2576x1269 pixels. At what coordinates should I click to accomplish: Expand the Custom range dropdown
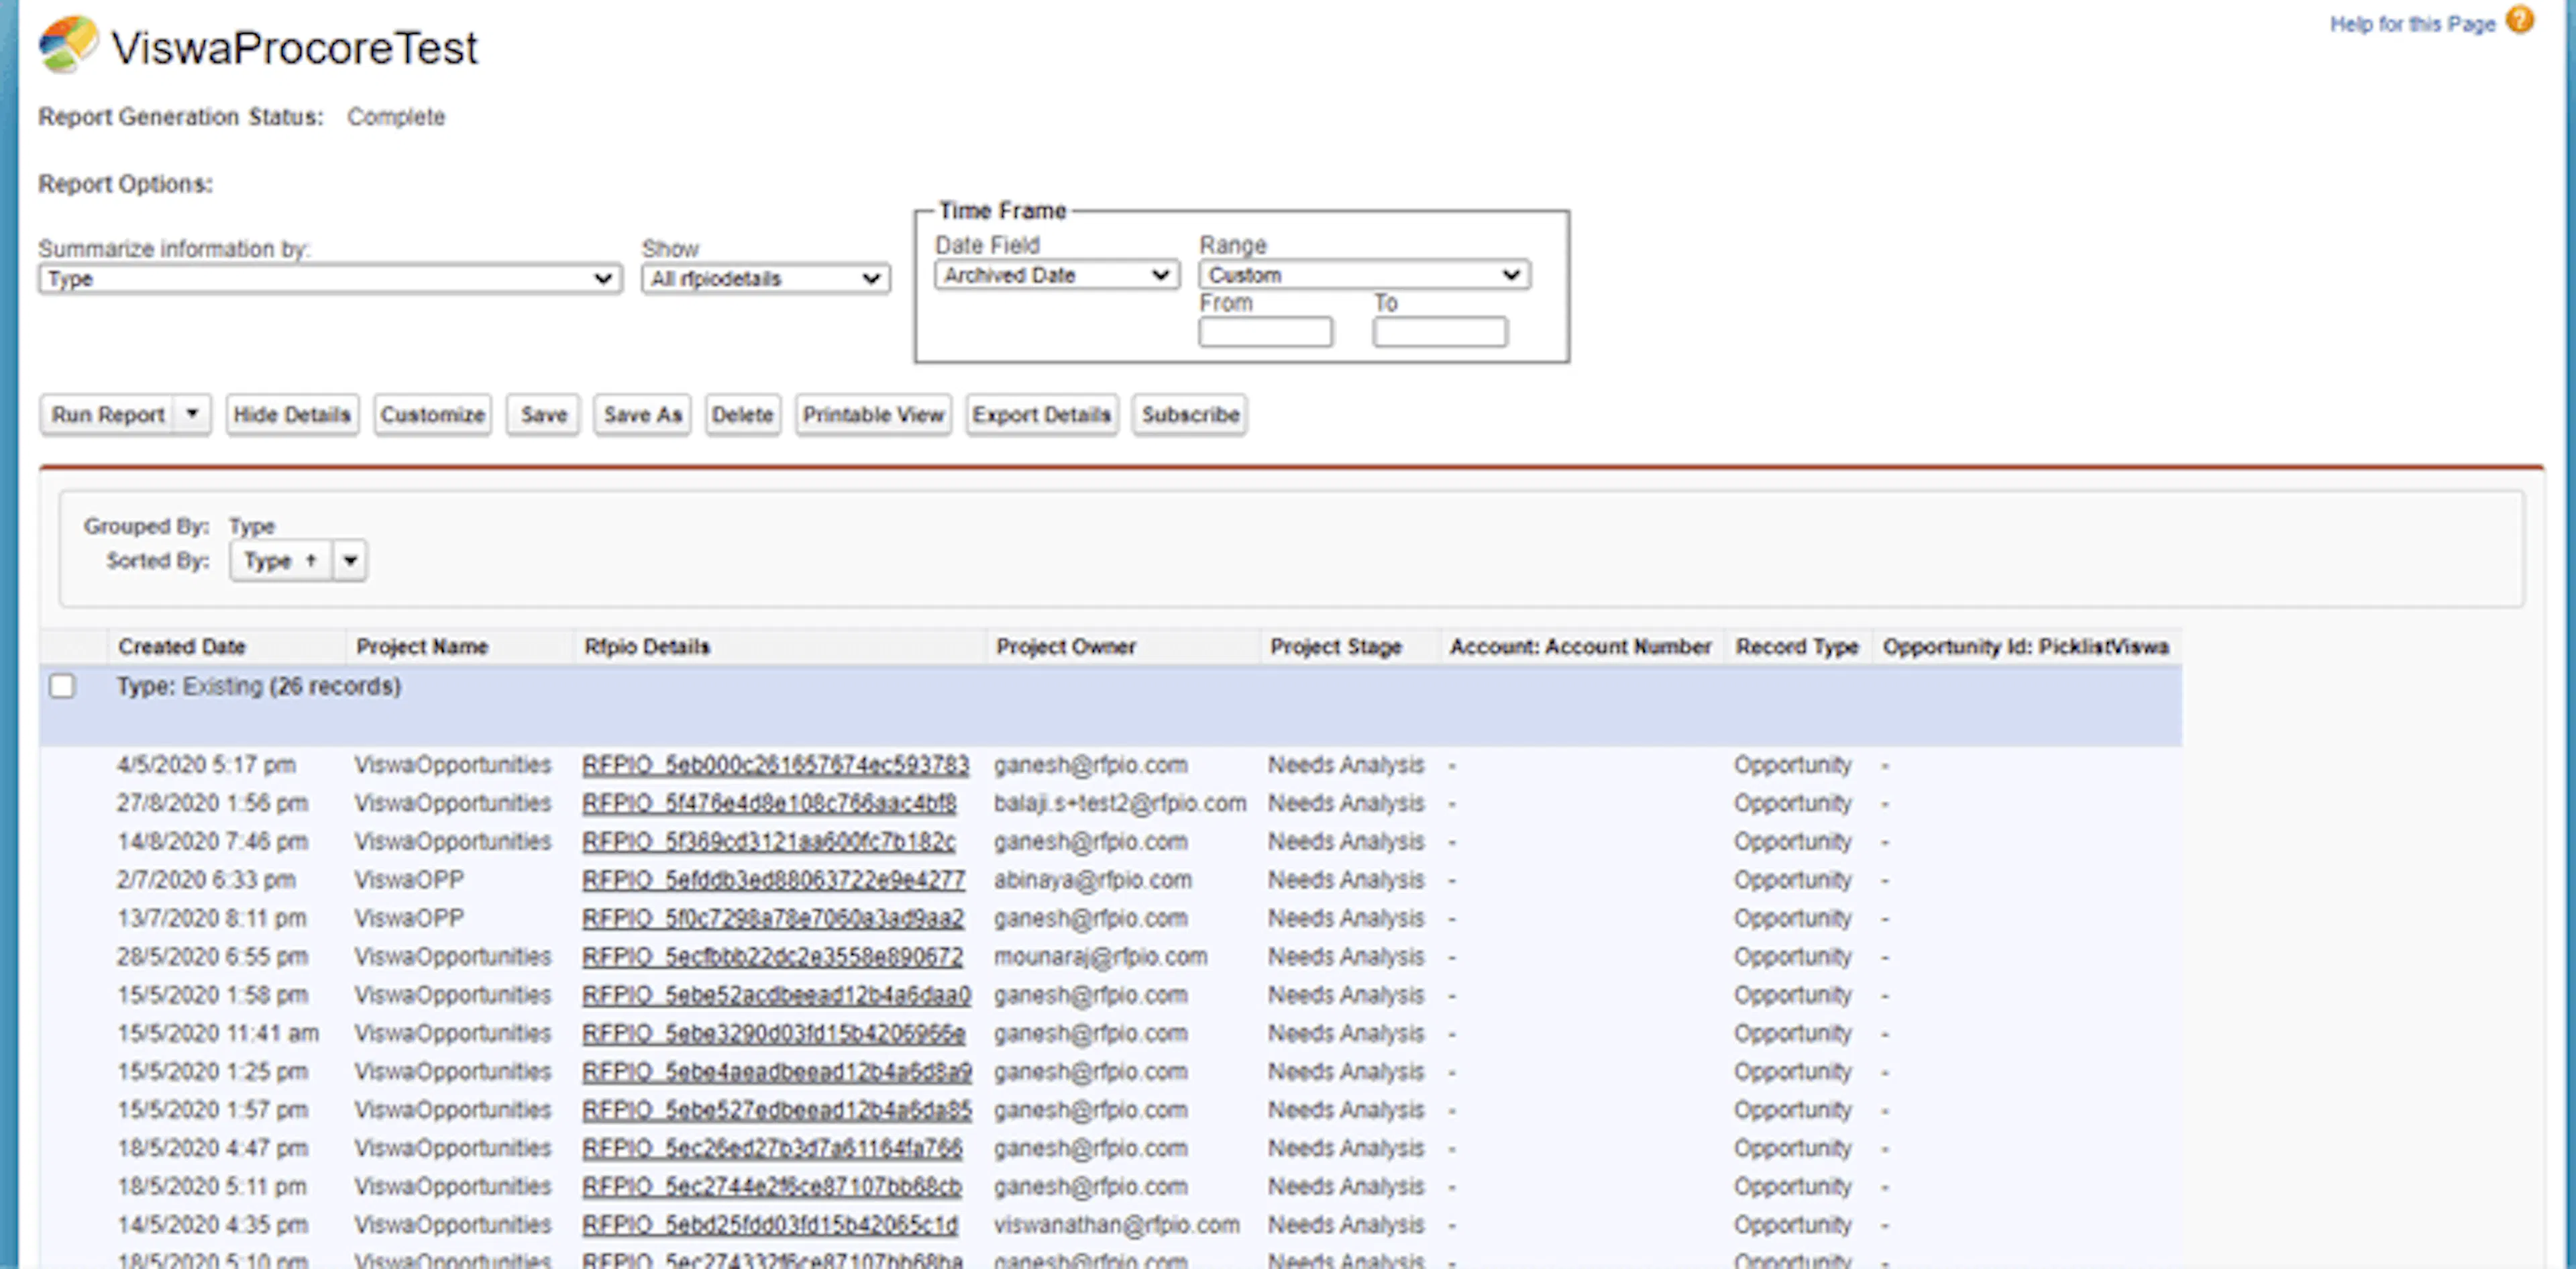[1363, 275]
